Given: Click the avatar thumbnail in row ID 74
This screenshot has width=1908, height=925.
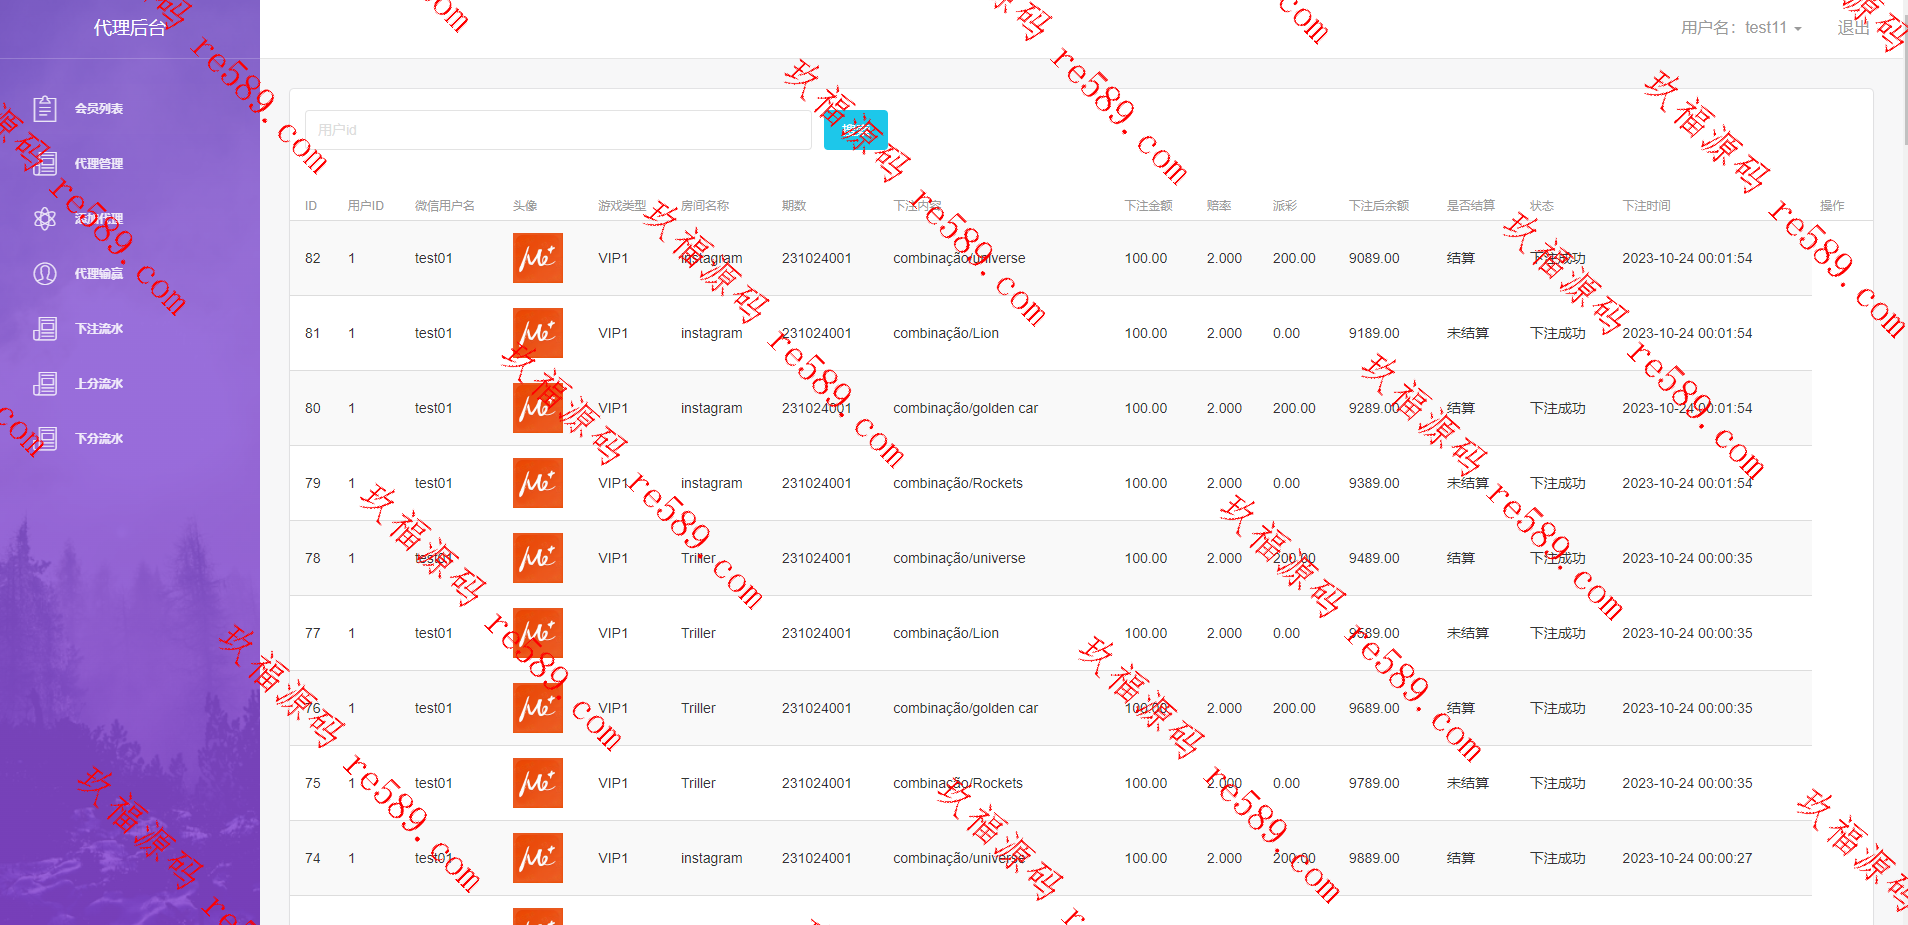Looking at the screenshot, I should 538,858.
